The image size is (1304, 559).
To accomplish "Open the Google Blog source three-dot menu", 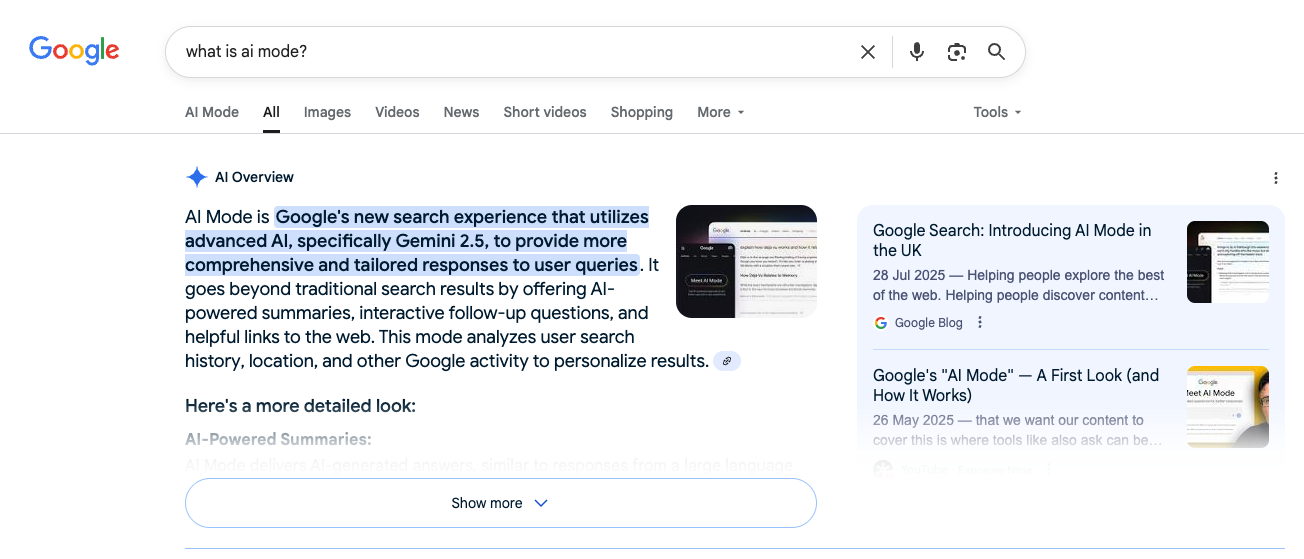I will click(980, 322).
